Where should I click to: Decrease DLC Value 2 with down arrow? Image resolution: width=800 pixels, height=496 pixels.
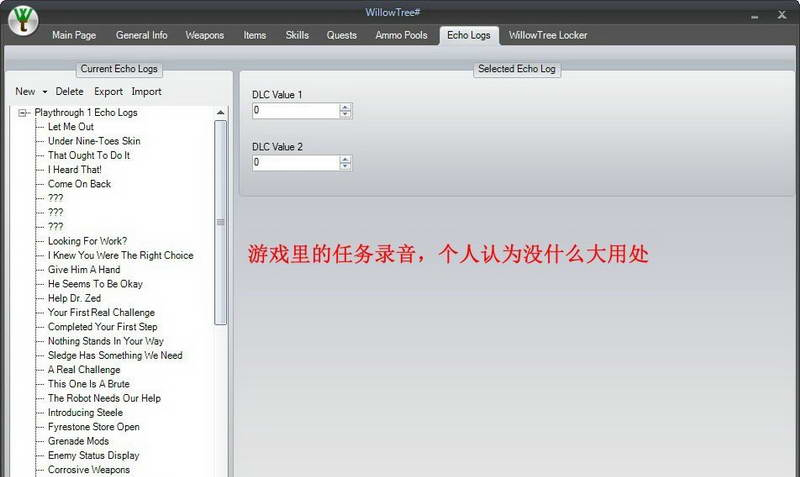[345, 166]
